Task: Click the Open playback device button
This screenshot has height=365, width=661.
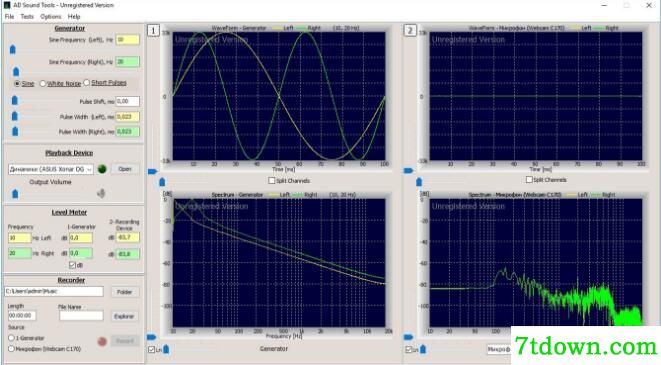Action: tap(125, 169)
